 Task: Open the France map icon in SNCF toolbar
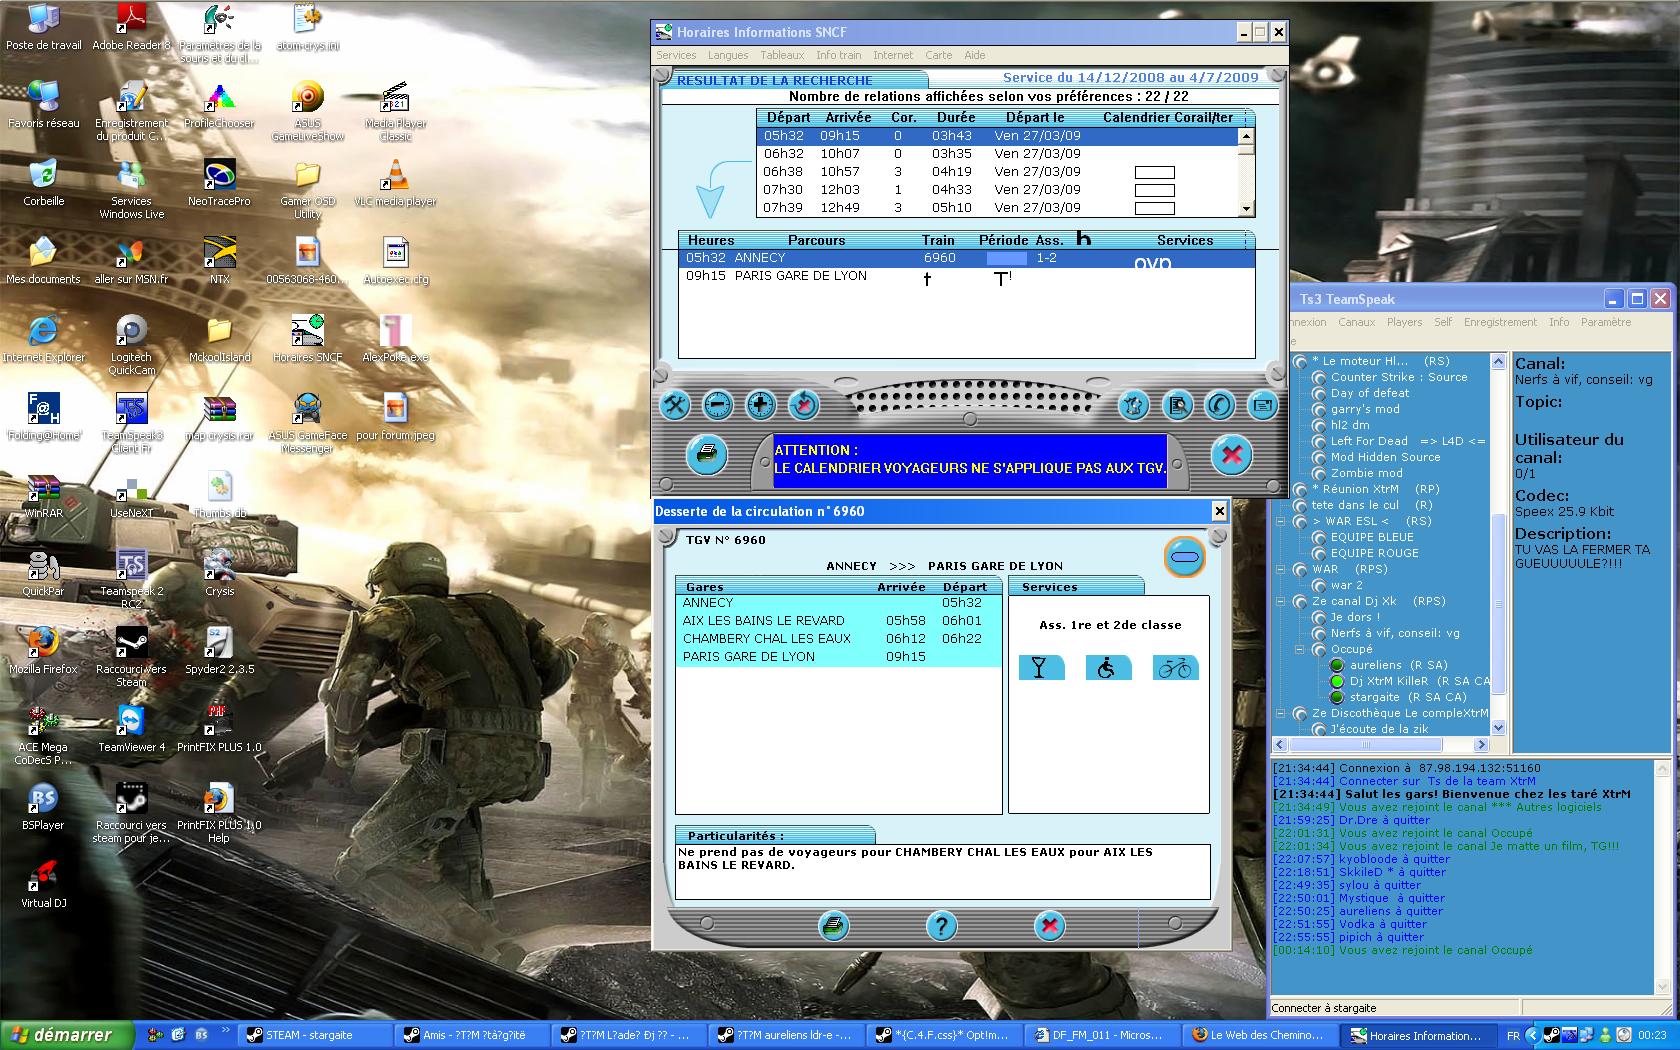pyautogui.click(x=1134, y=405)
